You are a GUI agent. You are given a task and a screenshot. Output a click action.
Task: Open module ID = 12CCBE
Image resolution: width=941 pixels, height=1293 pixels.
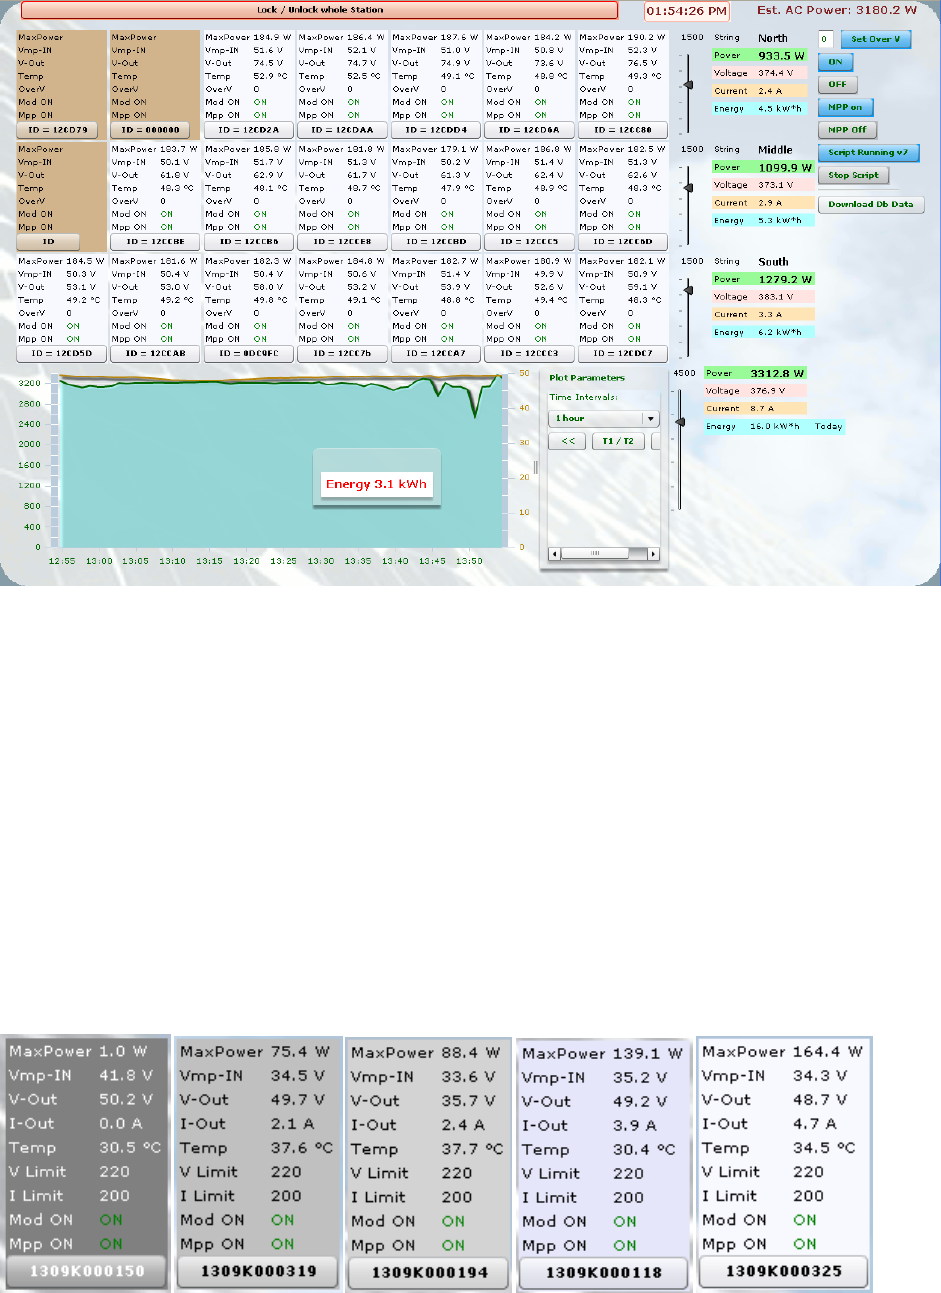point(153,241)
